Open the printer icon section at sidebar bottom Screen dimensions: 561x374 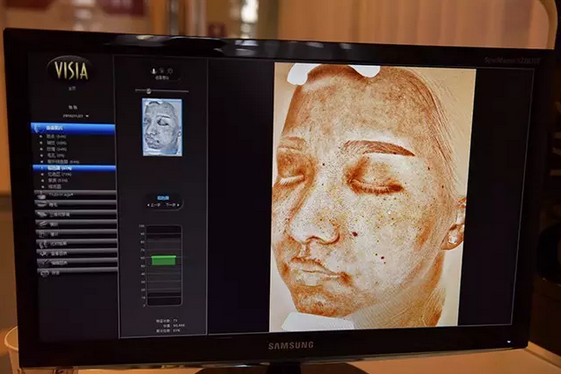point(77,273)
